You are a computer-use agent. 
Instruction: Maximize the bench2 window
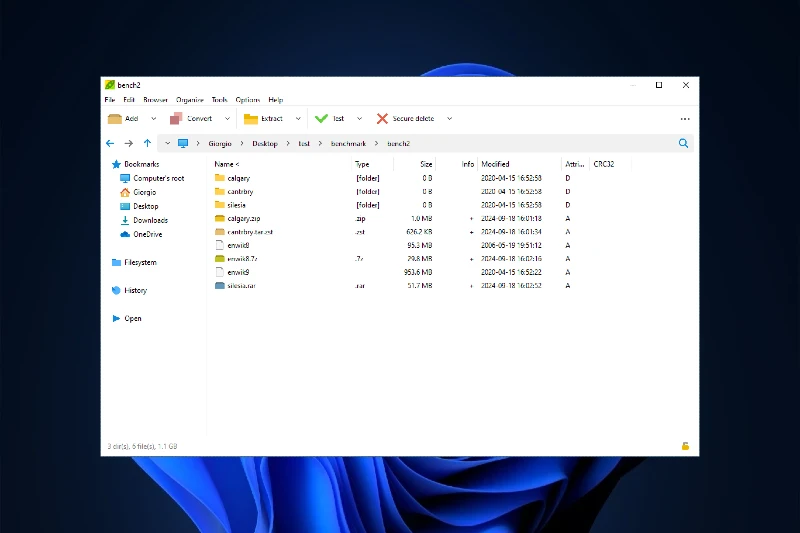coord(659,85)
